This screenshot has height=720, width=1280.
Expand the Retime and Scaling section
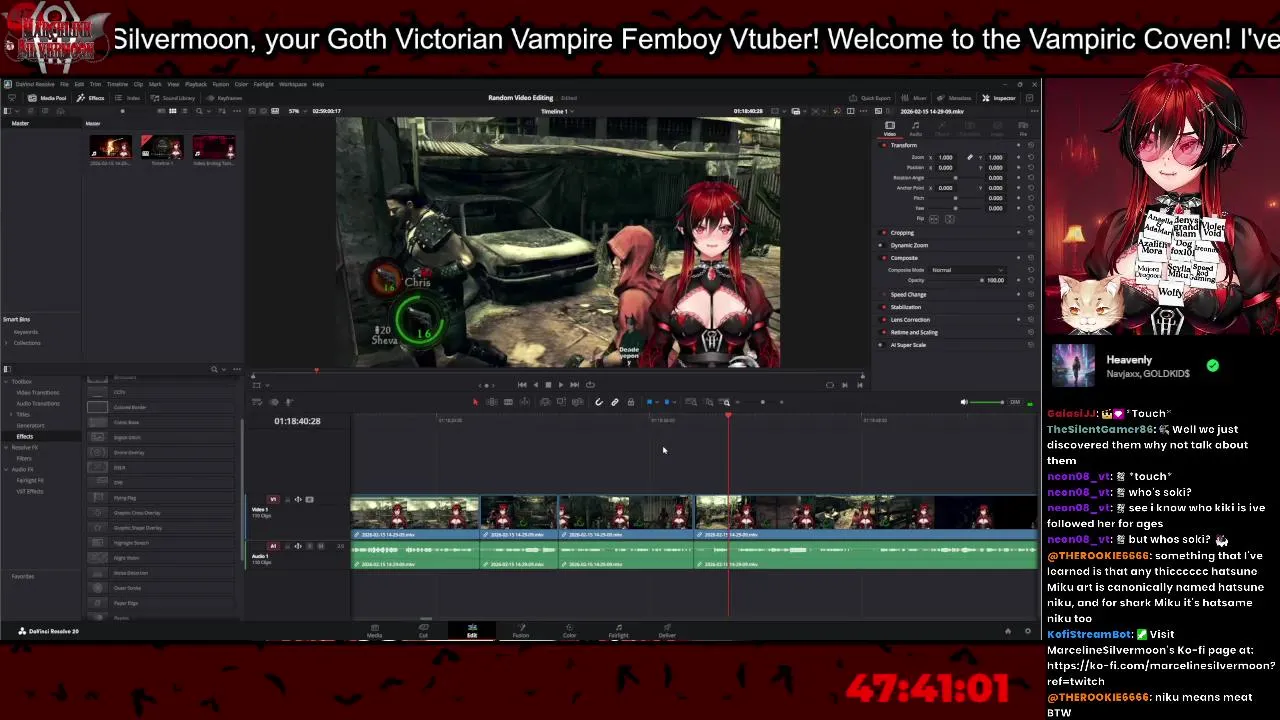[914, 332]
